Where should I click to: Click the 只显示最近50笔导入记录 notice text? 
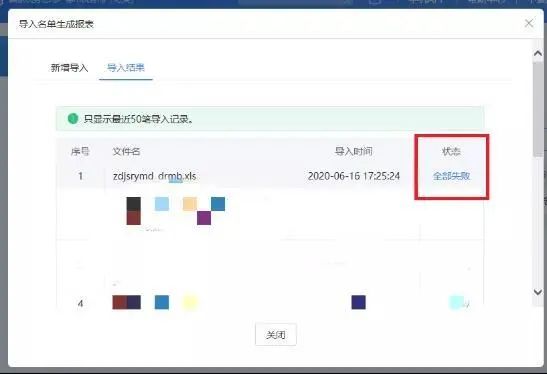tap(138, 119)
